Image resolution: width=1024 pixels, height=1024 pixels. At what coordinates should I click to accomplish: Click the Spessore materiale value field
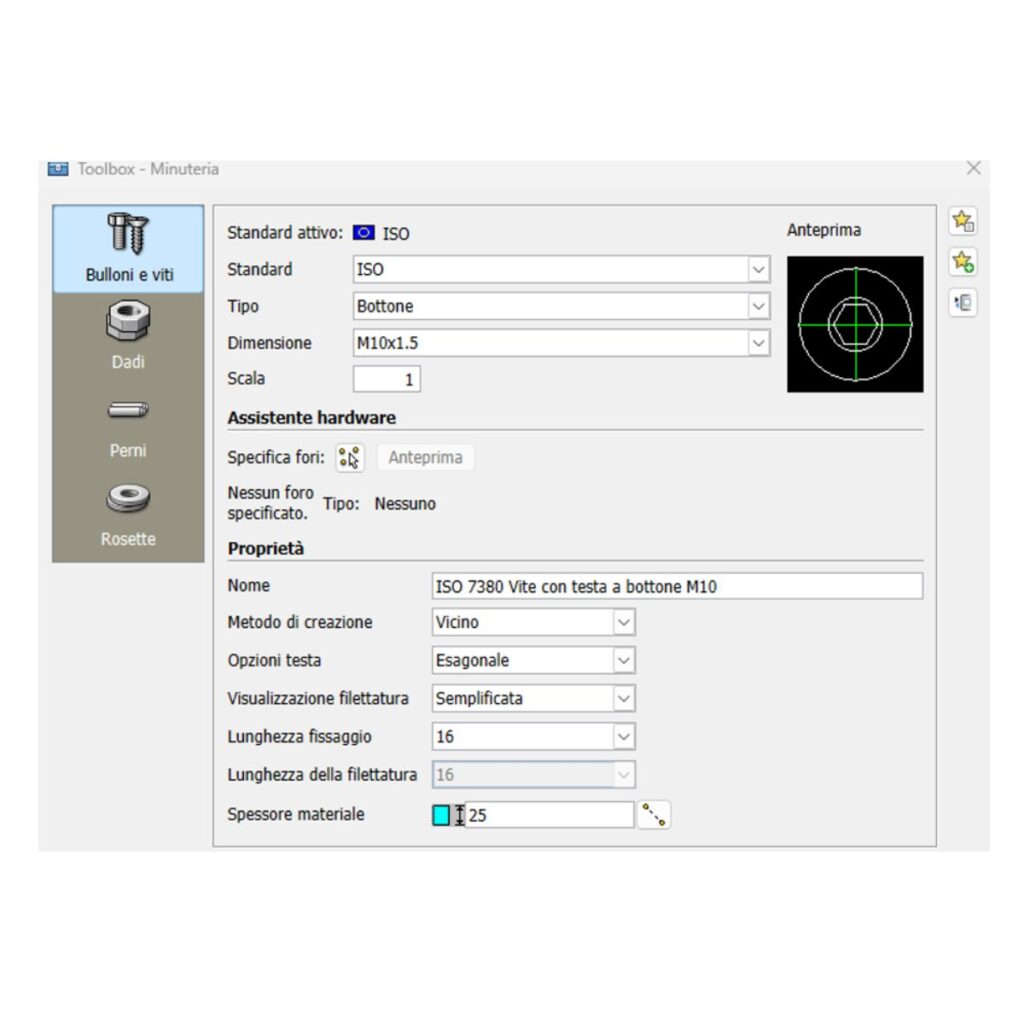pyautogui.click(x=549, y=815)
